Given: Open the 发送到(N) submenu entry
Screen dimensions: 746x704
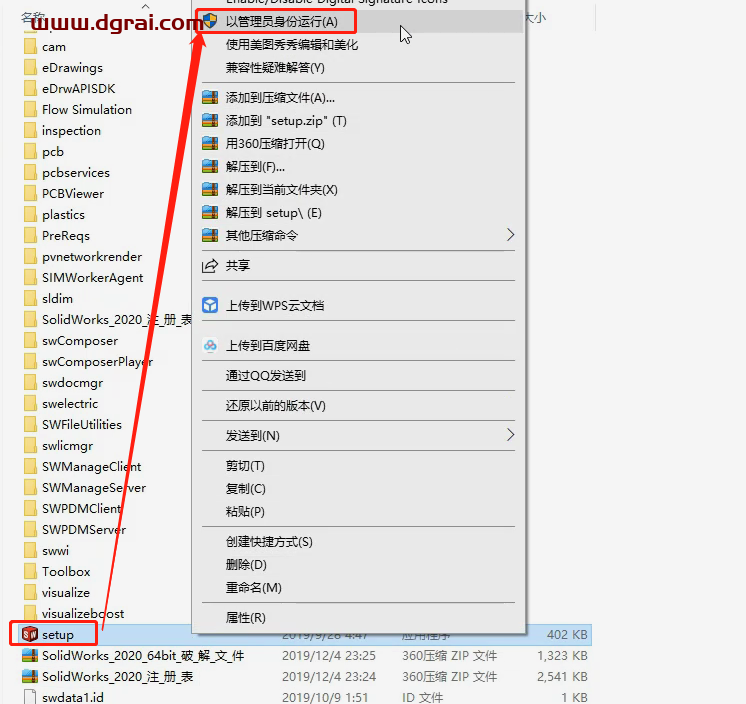Looking at the screenshot, I should click(252, 436).
